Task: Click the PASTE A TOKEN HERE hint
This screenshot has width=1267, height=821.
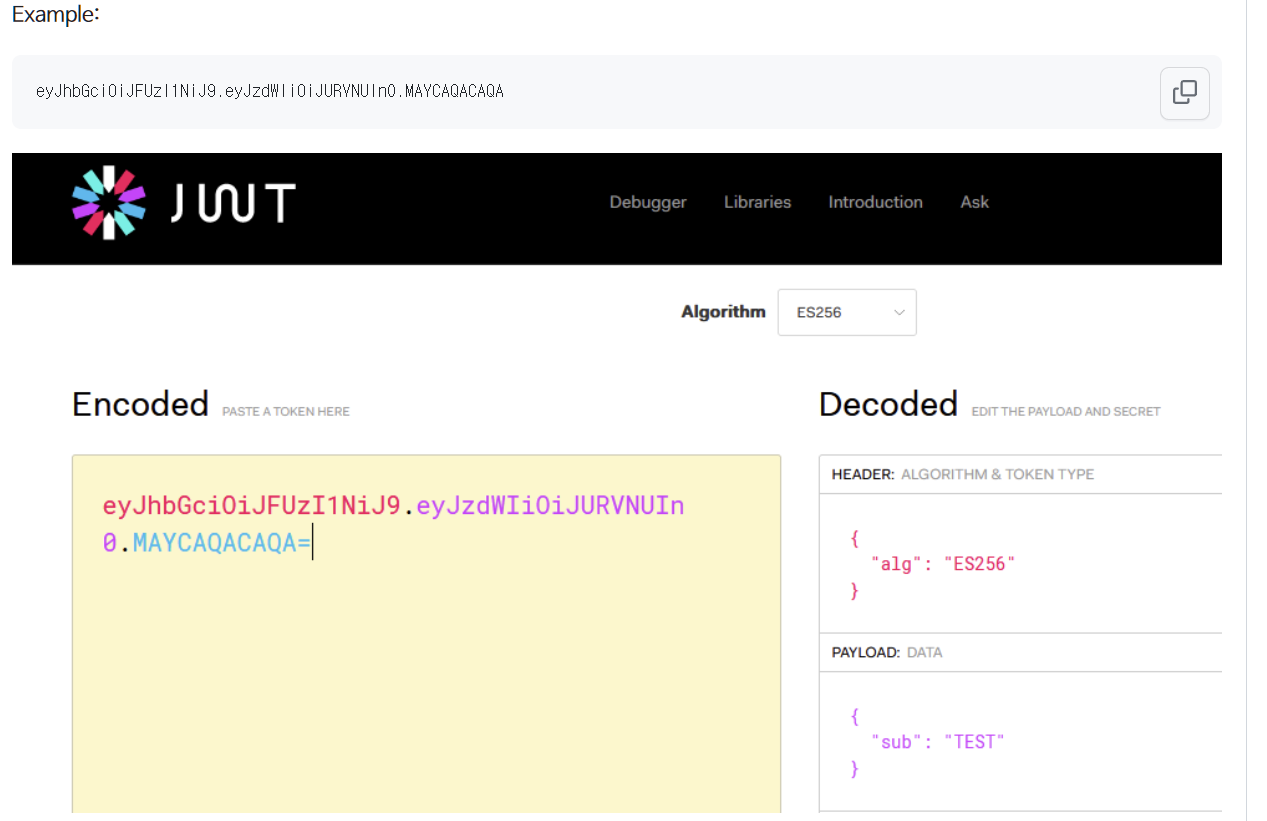Action: point(286,411)
